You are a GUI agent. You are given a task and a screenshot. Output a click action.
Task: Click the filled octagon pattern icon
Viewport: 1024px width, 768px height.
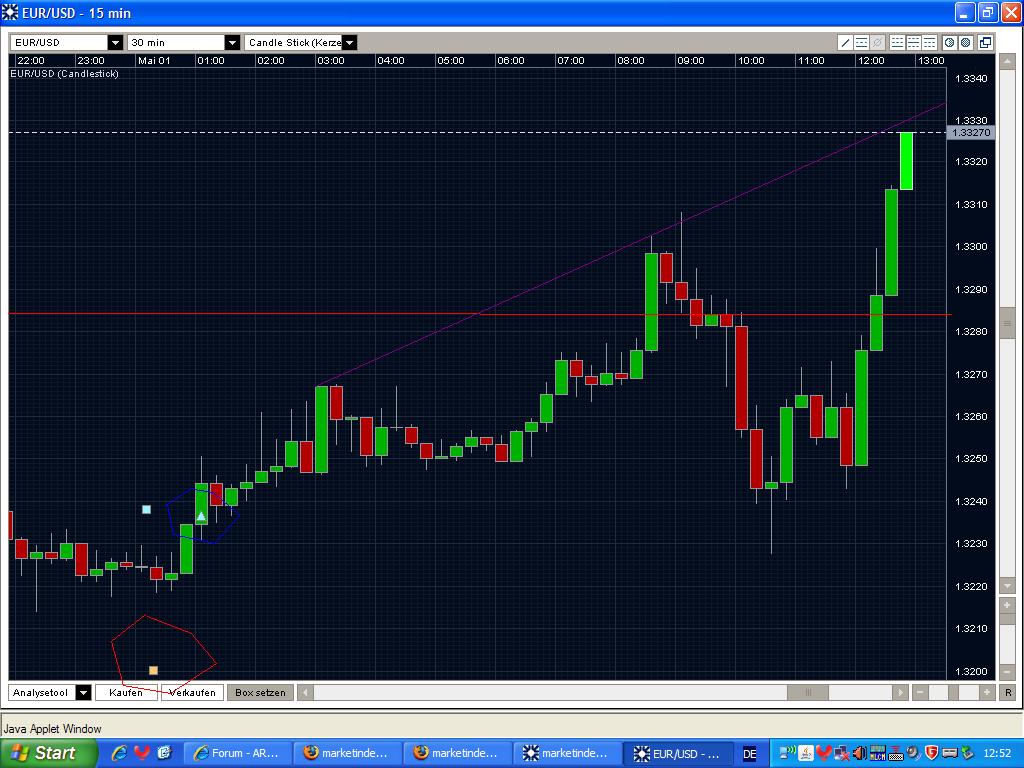[x=966, y=43]
